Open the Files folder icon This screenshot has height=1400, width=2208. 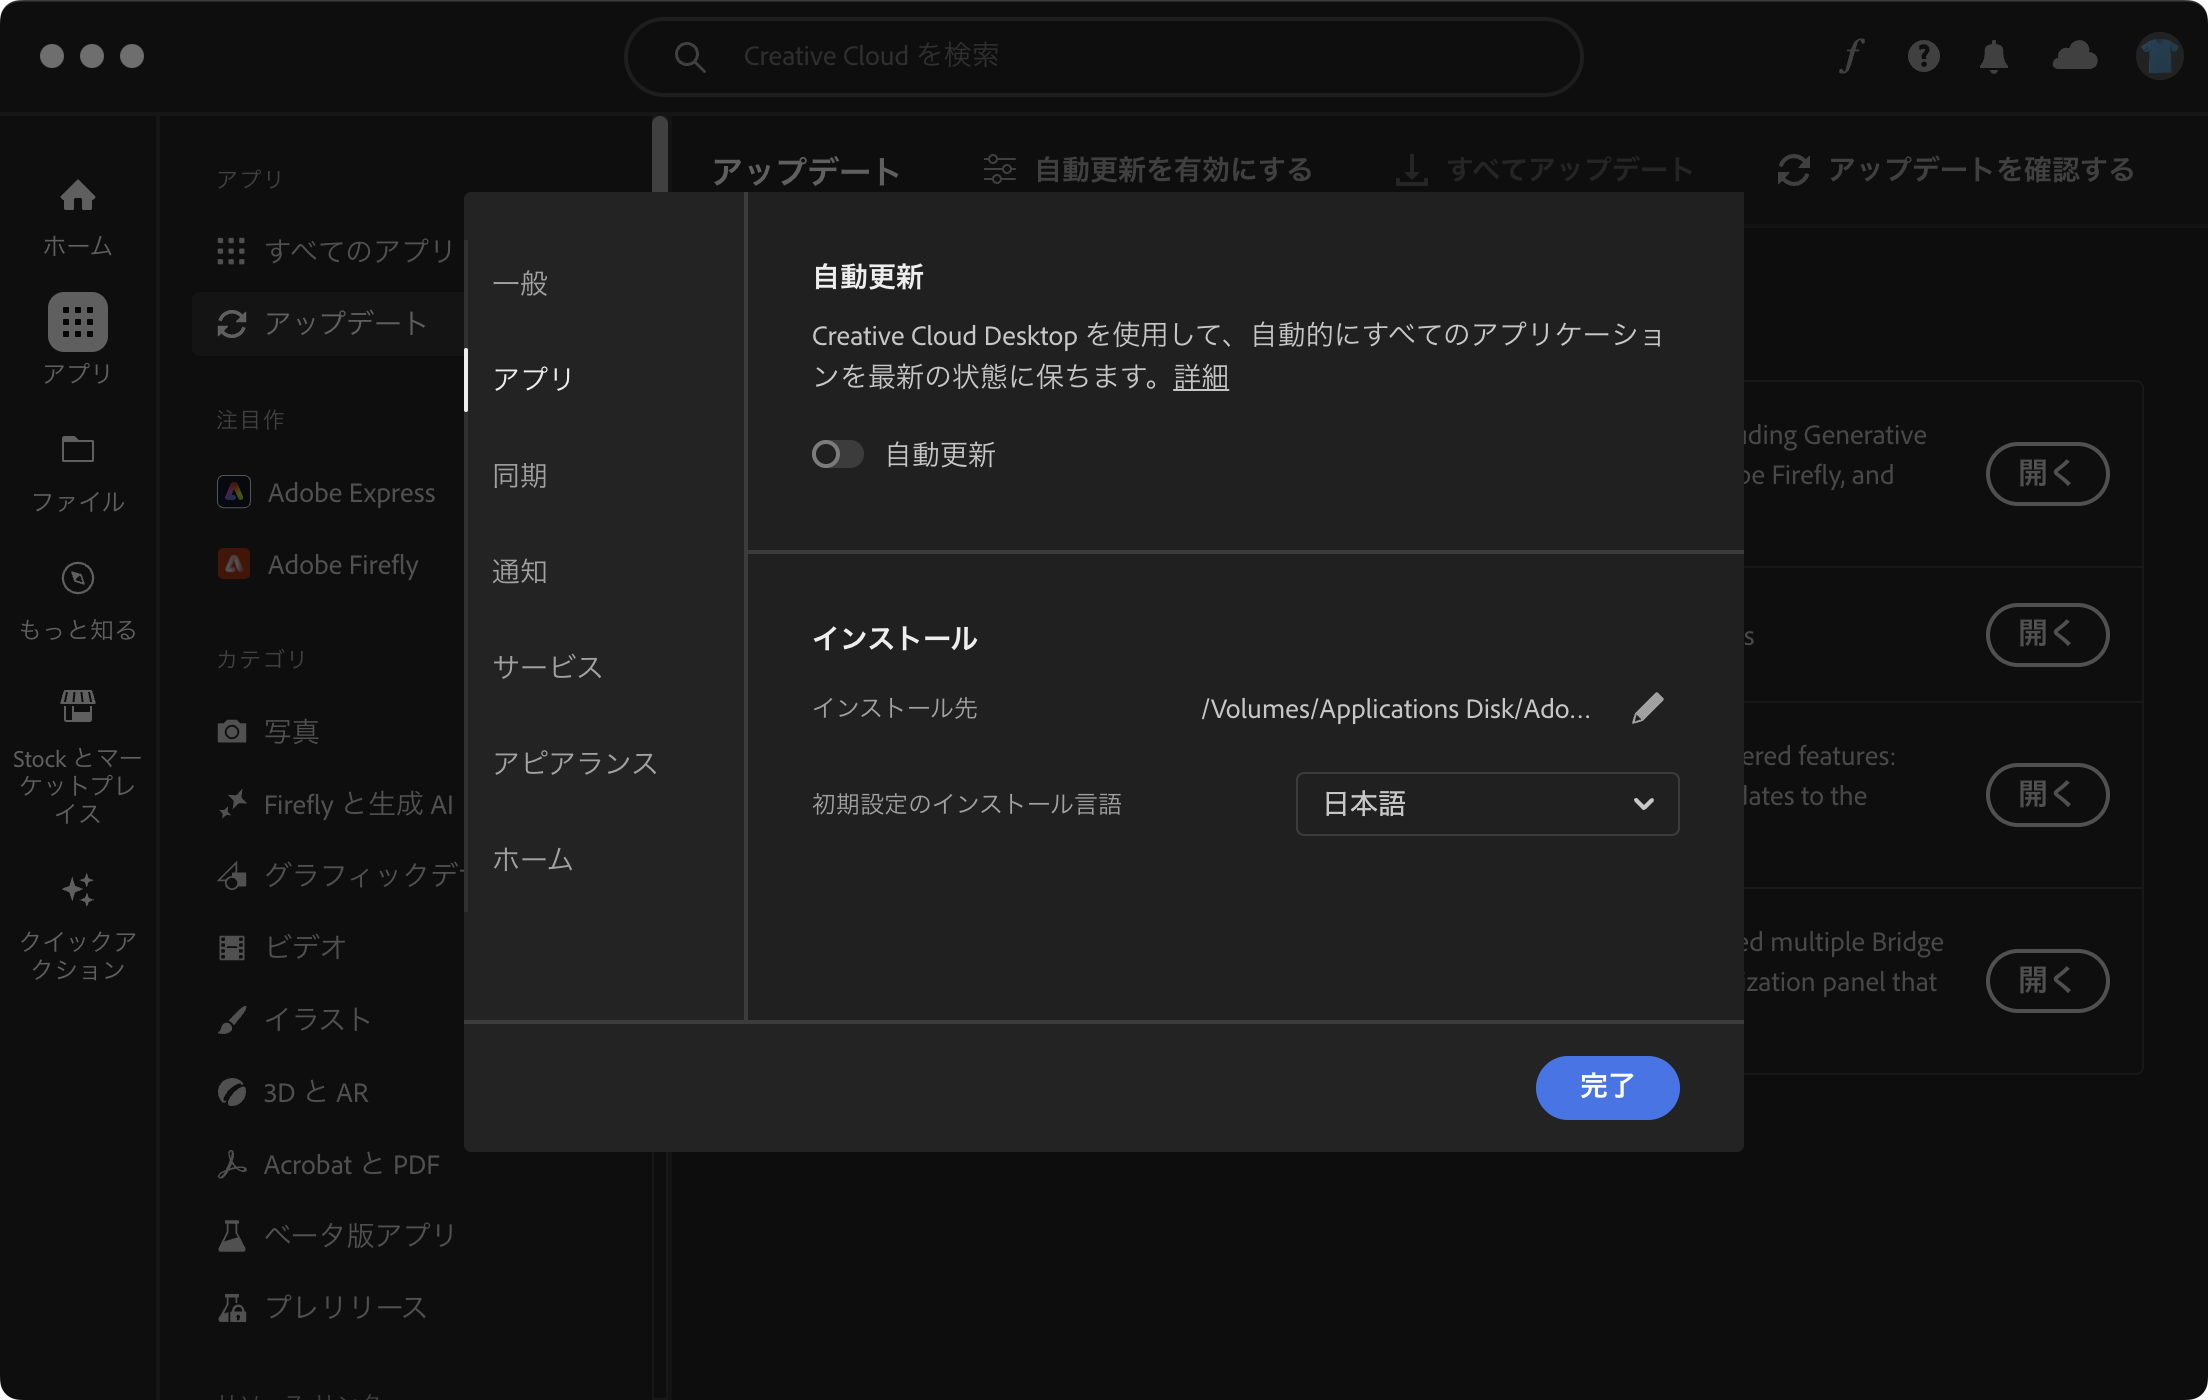(78, 449)
